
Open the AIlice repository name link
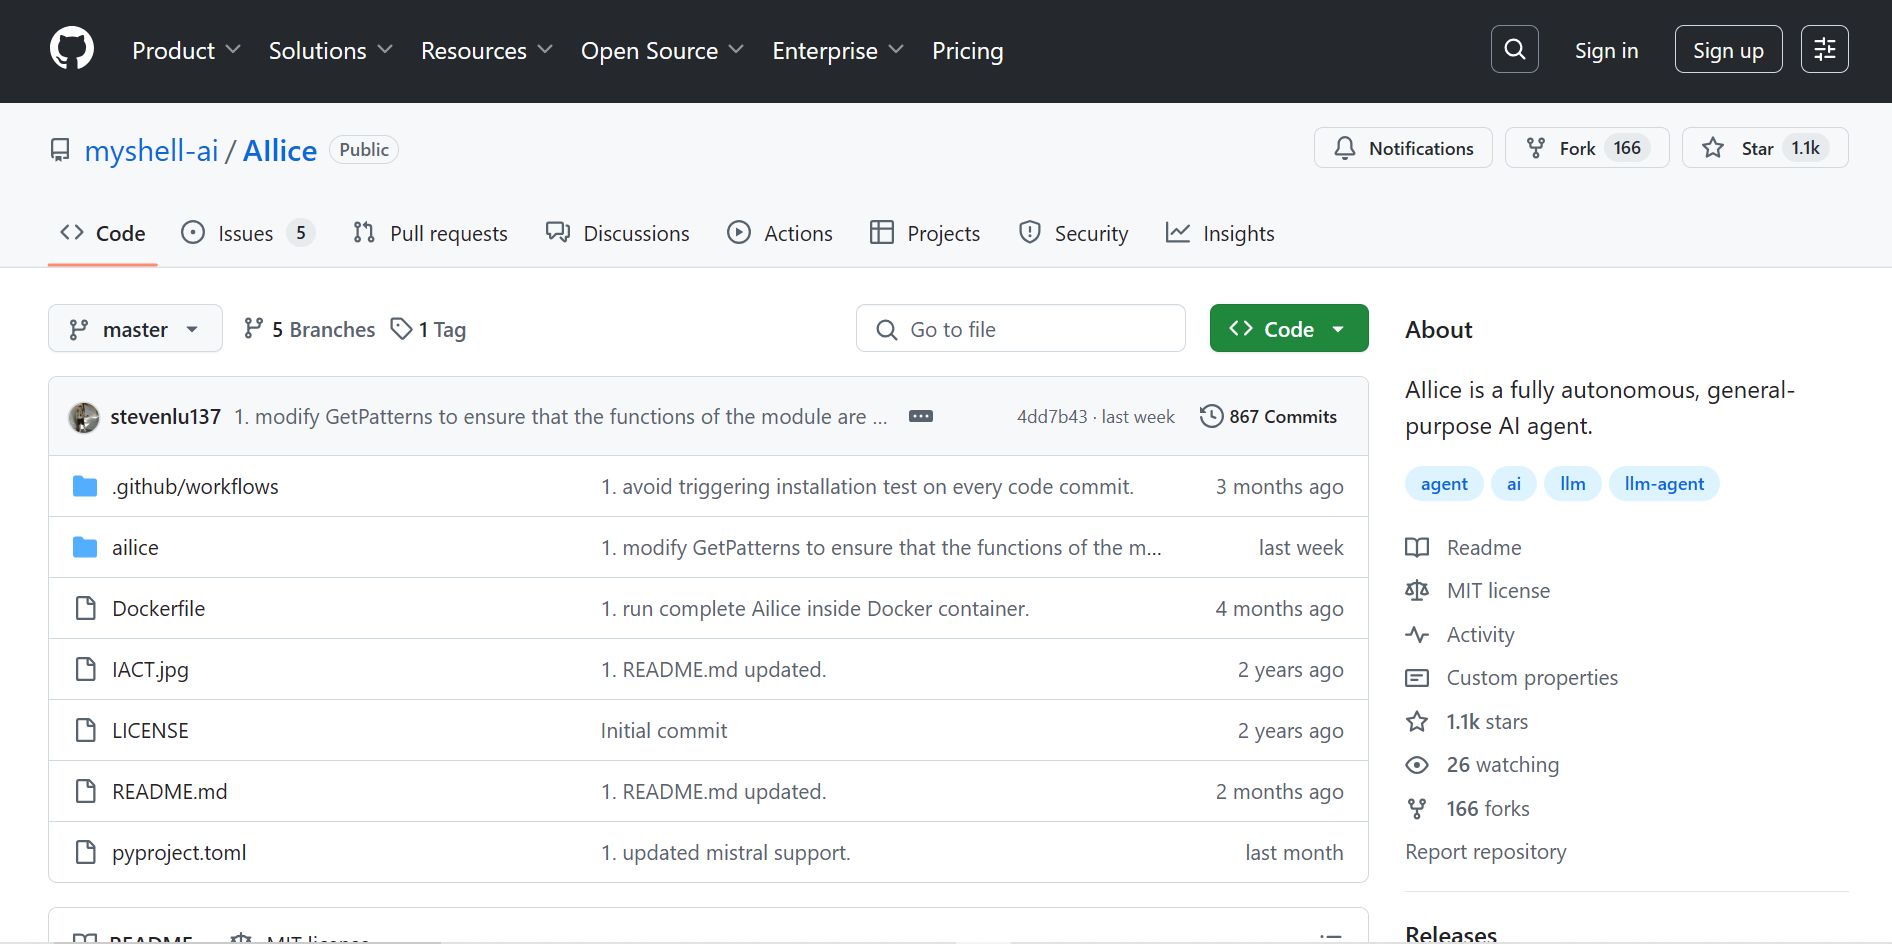tap(280, 150)
